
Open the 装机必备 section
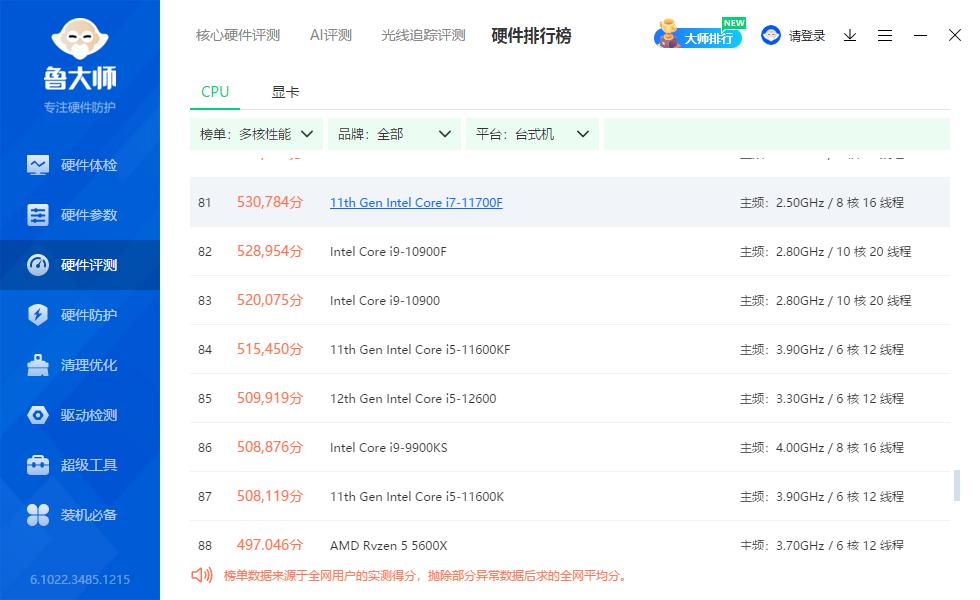(80, 514)
